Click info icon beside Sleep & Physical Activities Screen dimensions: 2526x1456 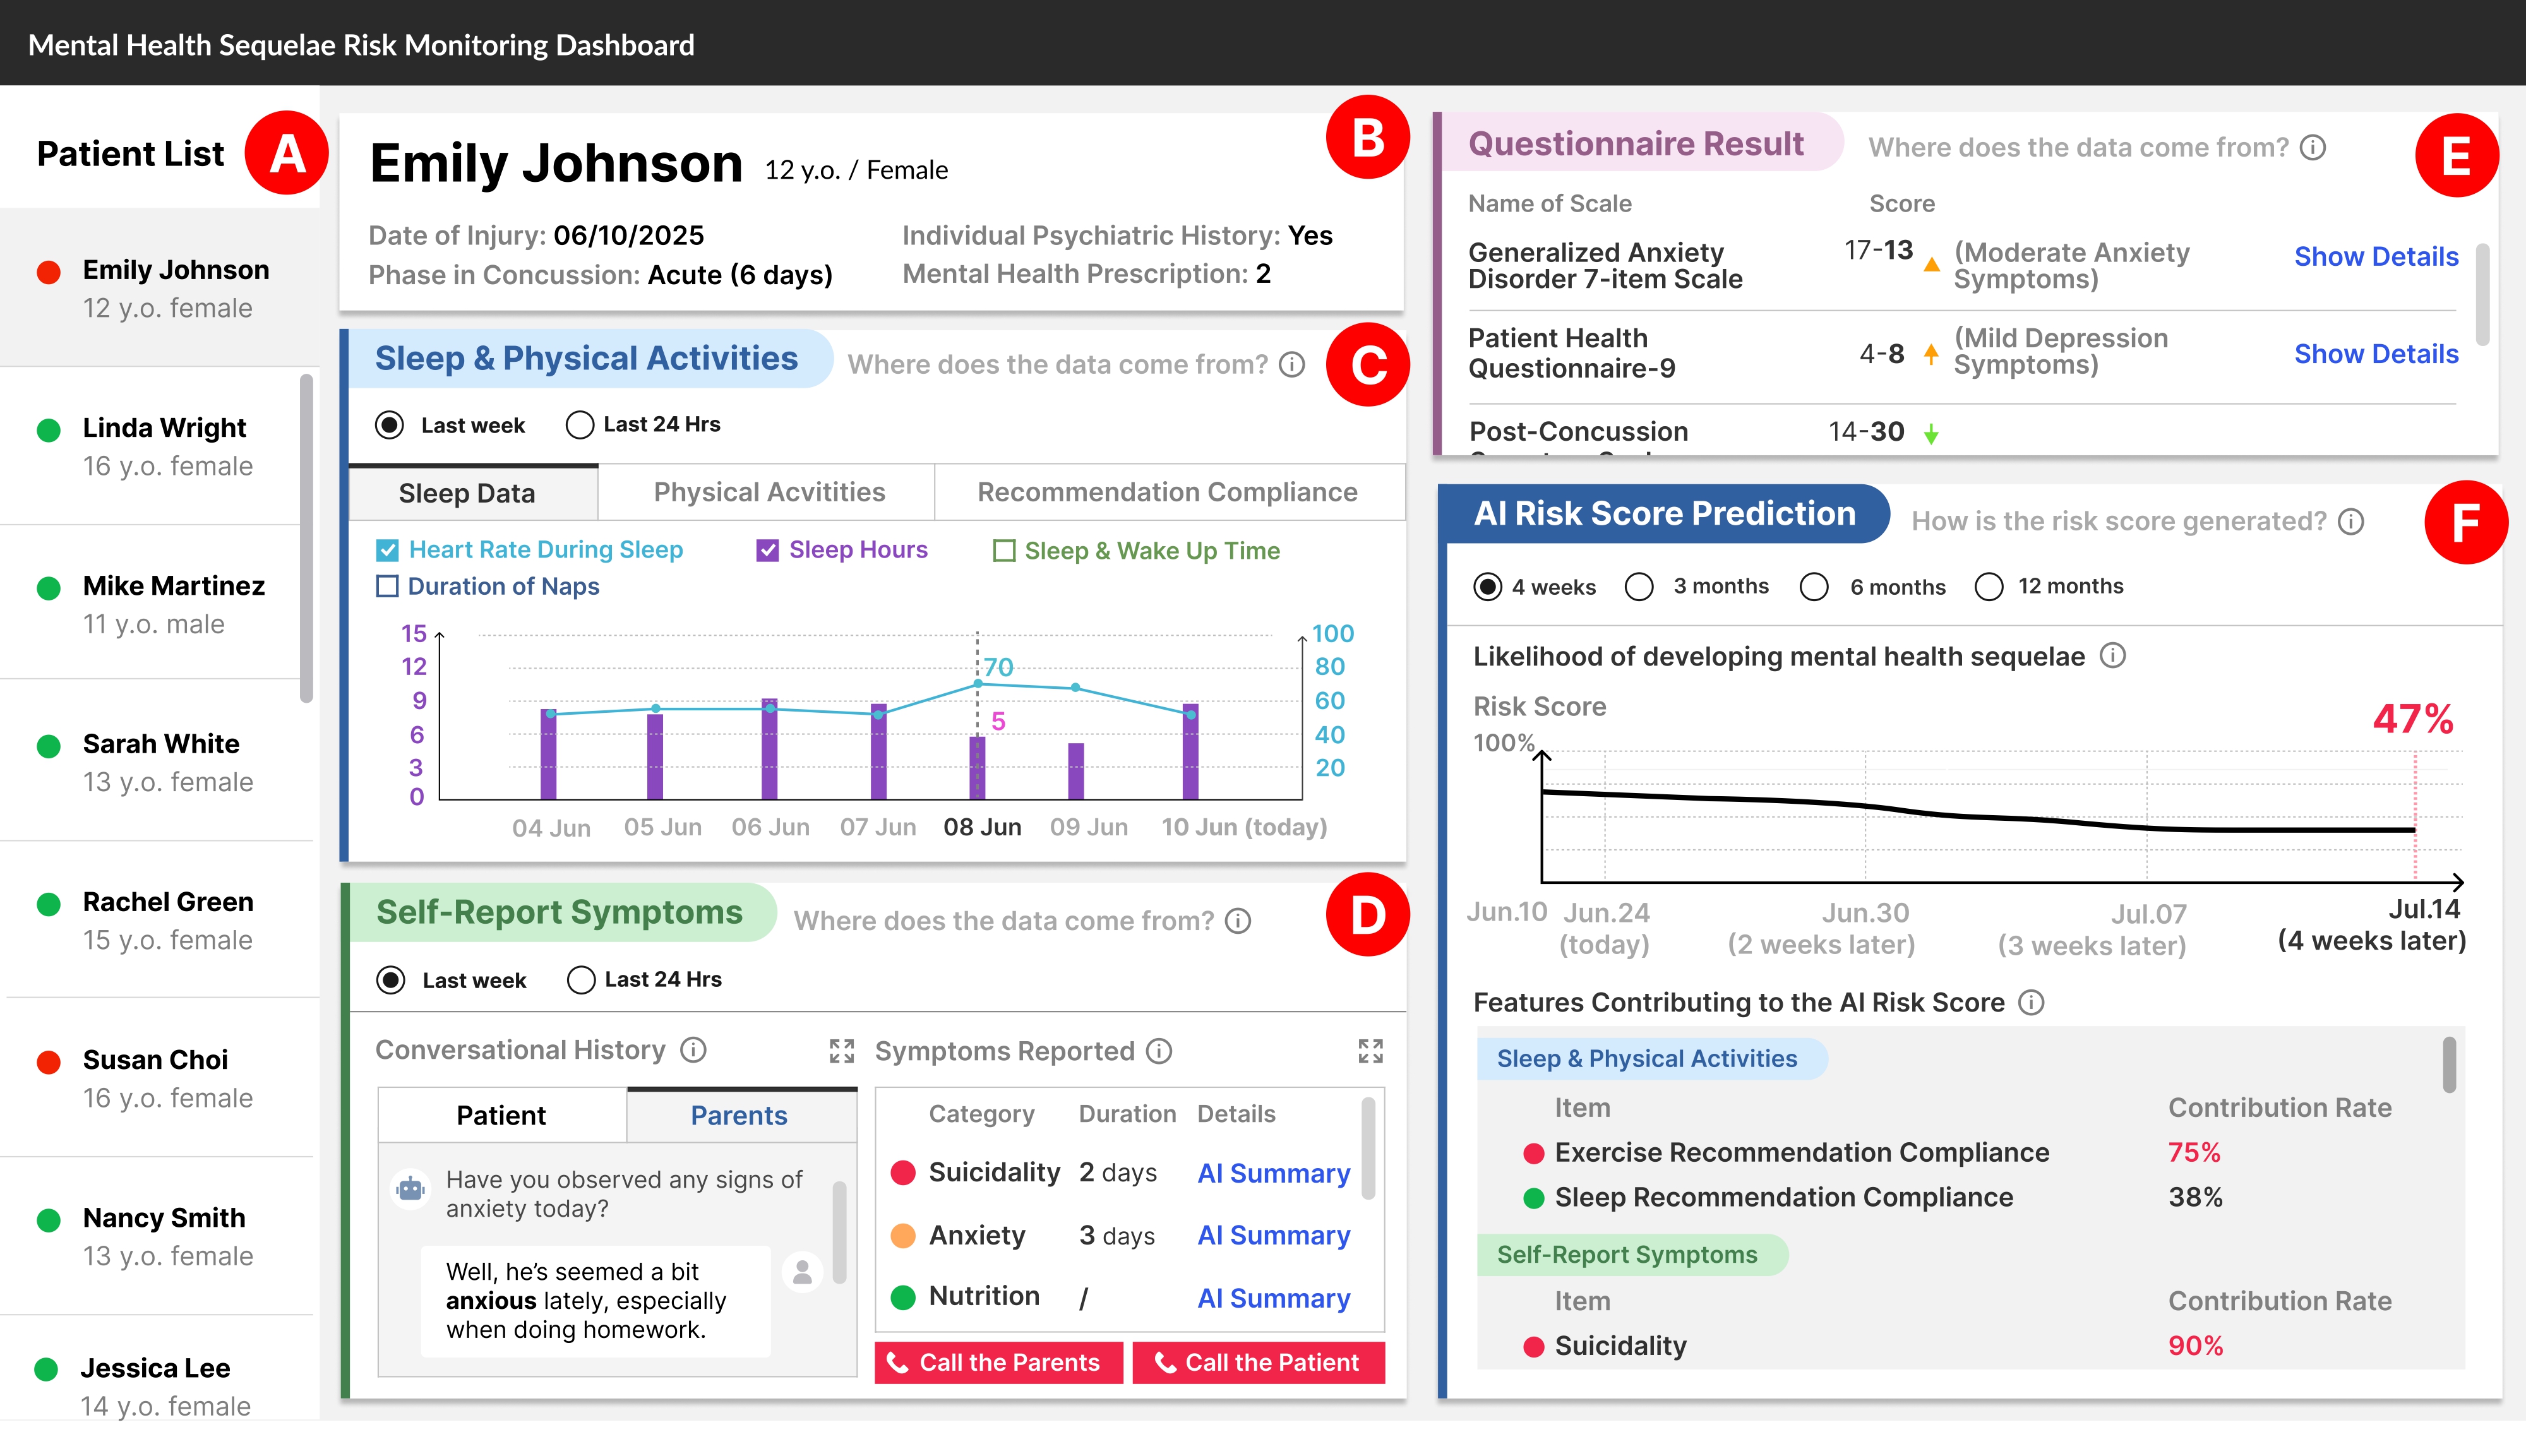[1292, 365]
